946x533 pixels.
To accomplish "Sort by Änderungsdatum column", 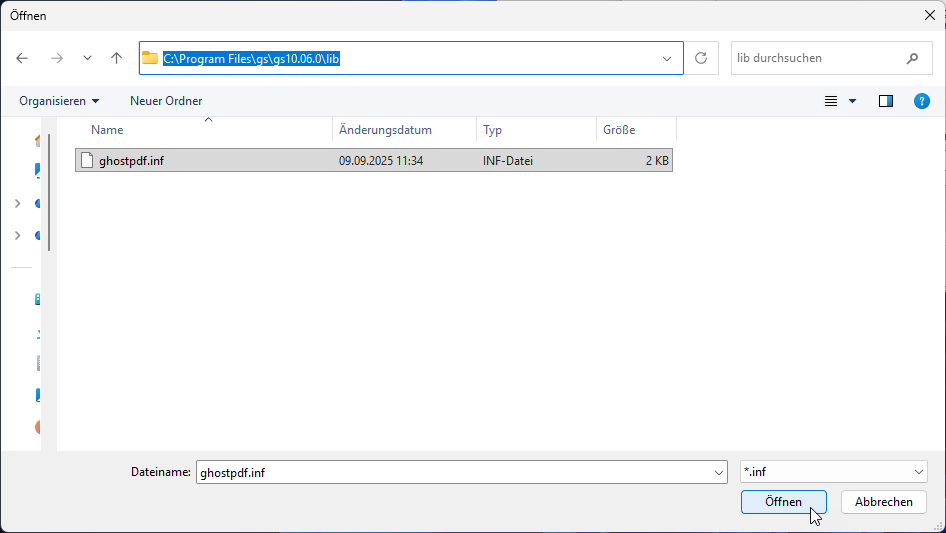I will point(404,130).
